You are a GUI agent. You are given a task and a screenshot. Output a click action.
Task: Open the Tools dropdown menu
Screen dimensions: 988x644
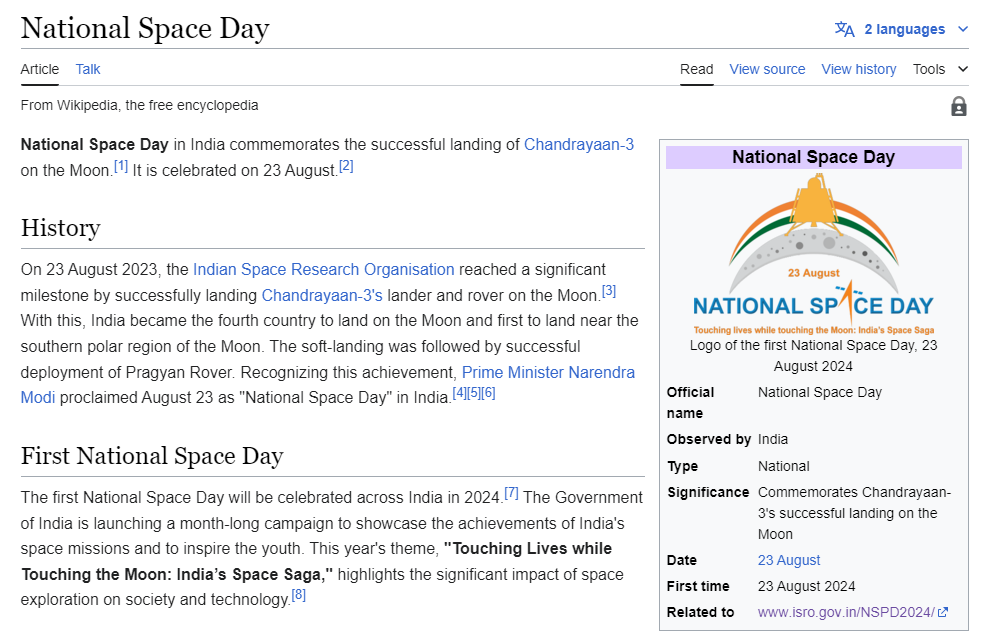[940, 69]
